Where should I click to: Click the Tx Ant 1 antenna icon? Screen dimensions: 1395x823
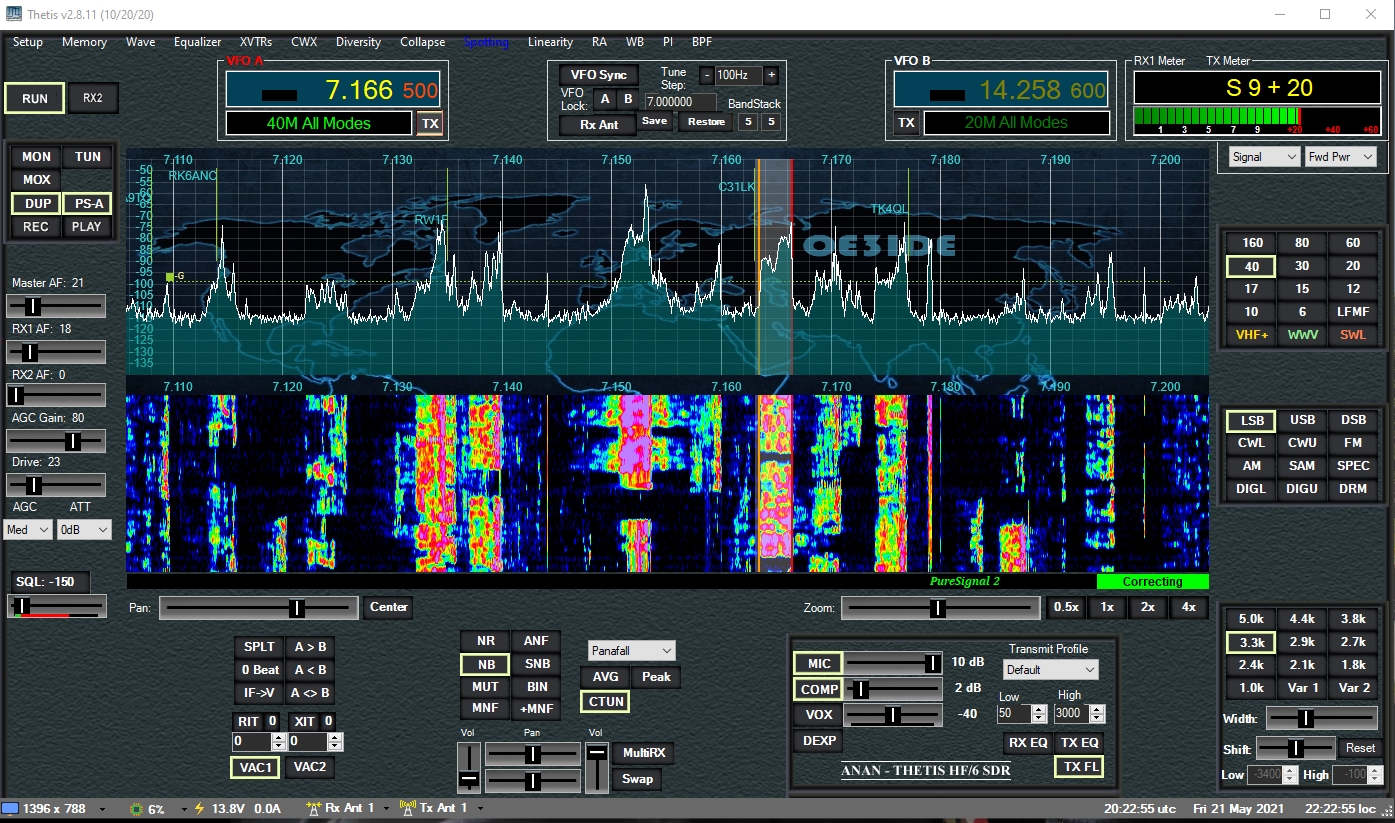(x=407, y=808)
